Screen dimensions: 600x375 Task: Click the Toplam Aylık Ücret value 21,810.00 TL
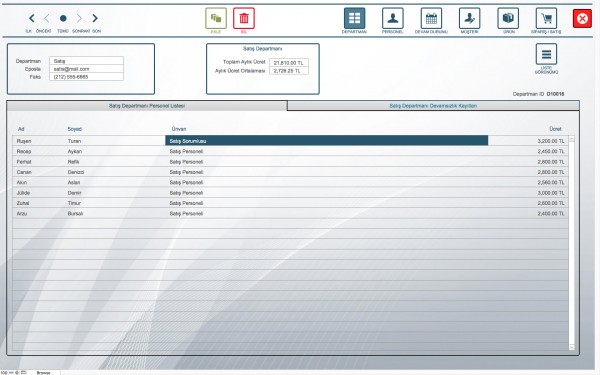[x=289, y=63]
